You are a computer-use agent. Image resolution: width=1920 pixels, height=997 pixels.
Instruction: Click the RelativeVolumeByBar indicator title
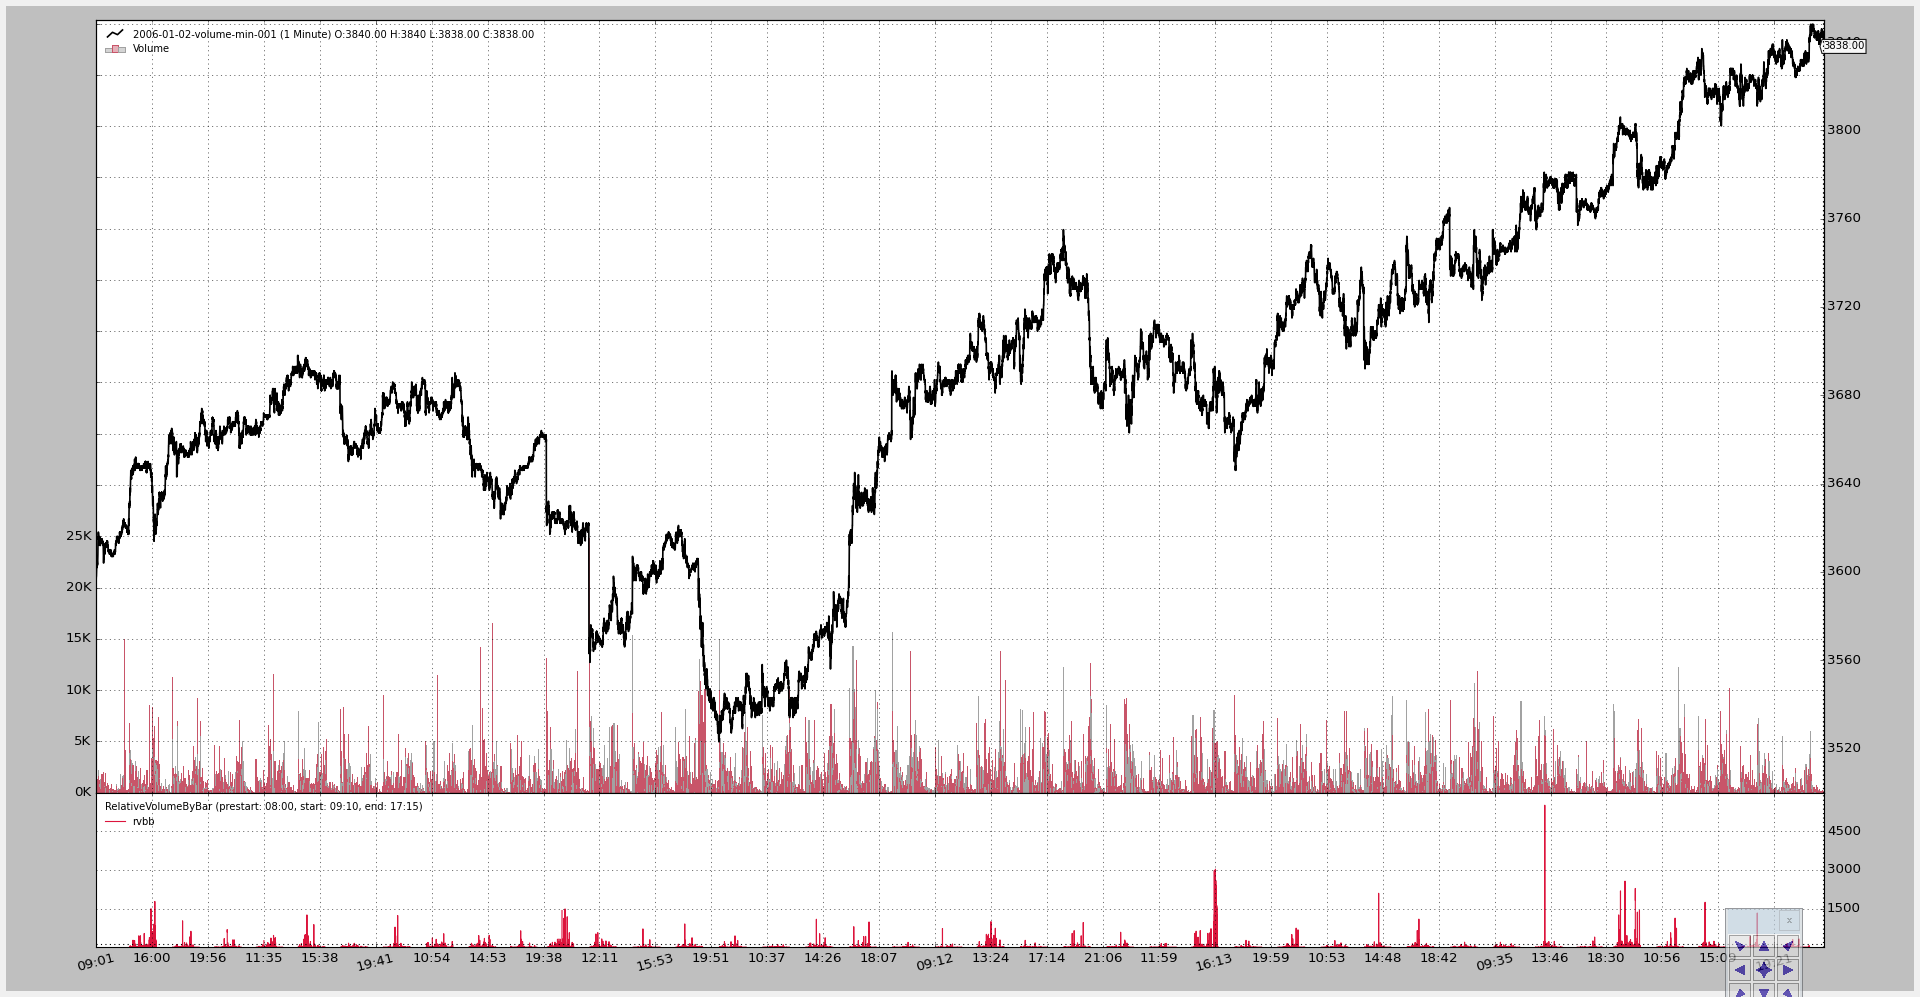[263, 807]
